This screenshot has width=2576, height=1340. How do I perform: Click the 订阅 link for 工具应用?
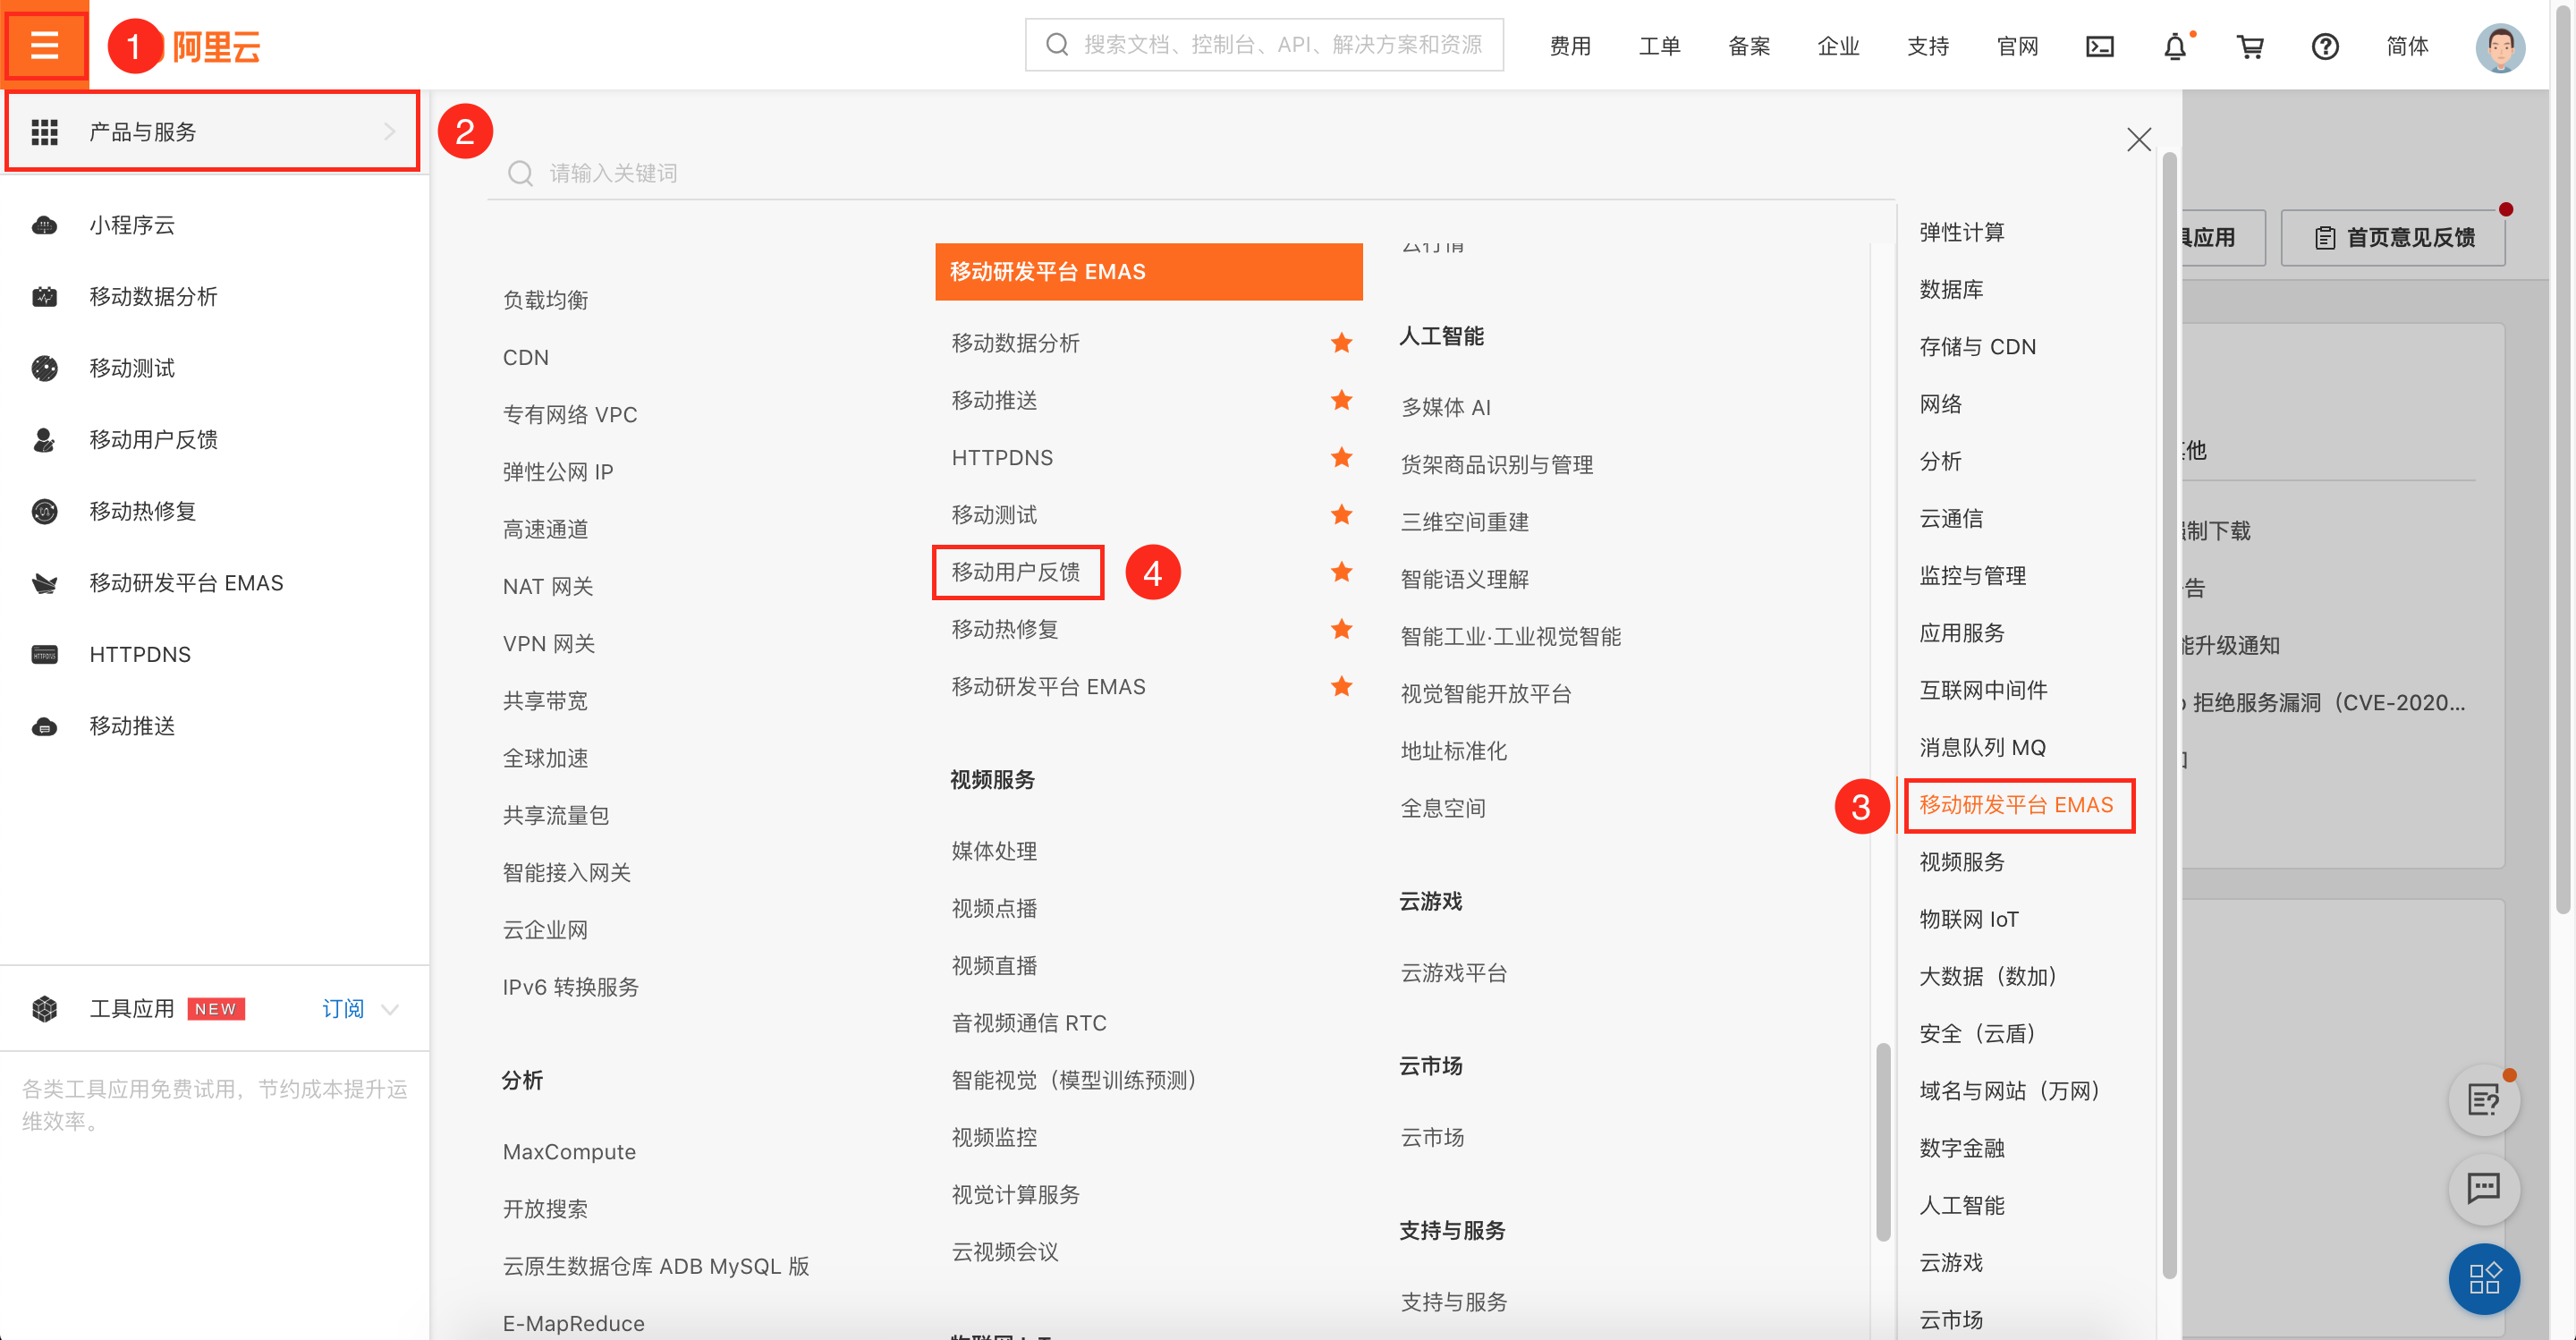[x=342, y=1009]
